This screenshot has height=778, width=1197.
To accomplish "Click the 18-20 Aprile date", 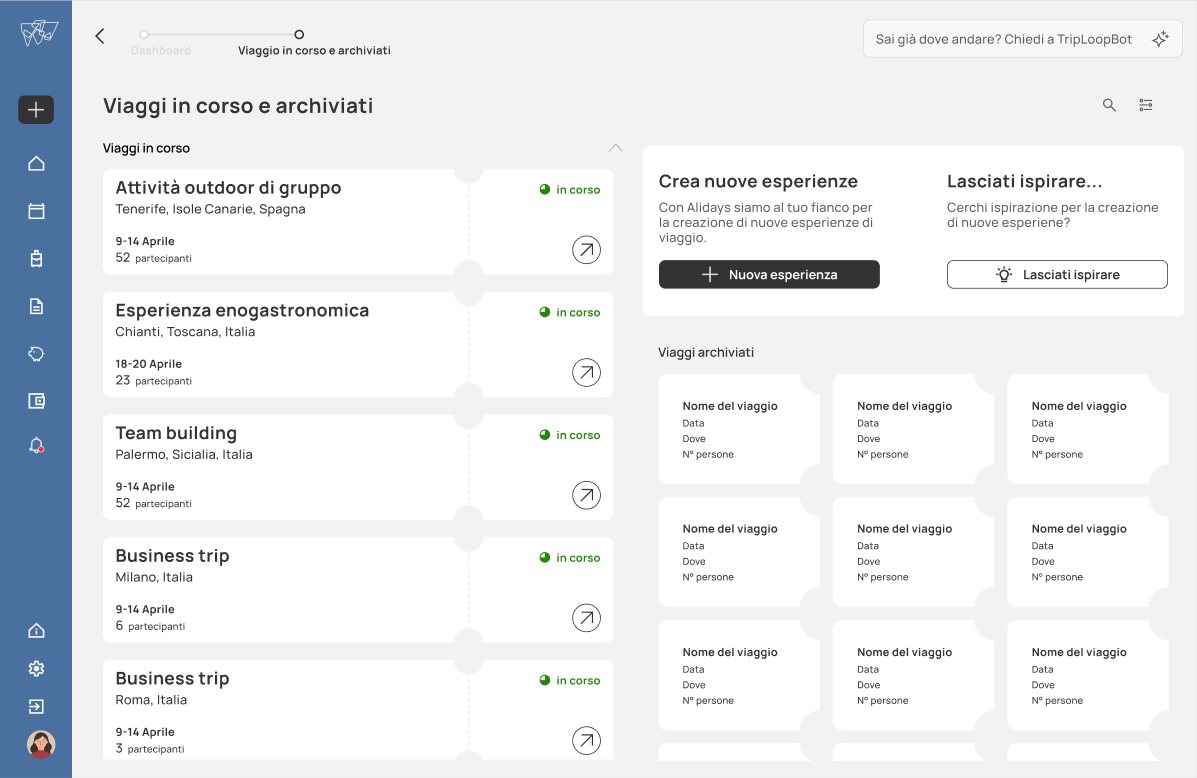I will [149, 364].
